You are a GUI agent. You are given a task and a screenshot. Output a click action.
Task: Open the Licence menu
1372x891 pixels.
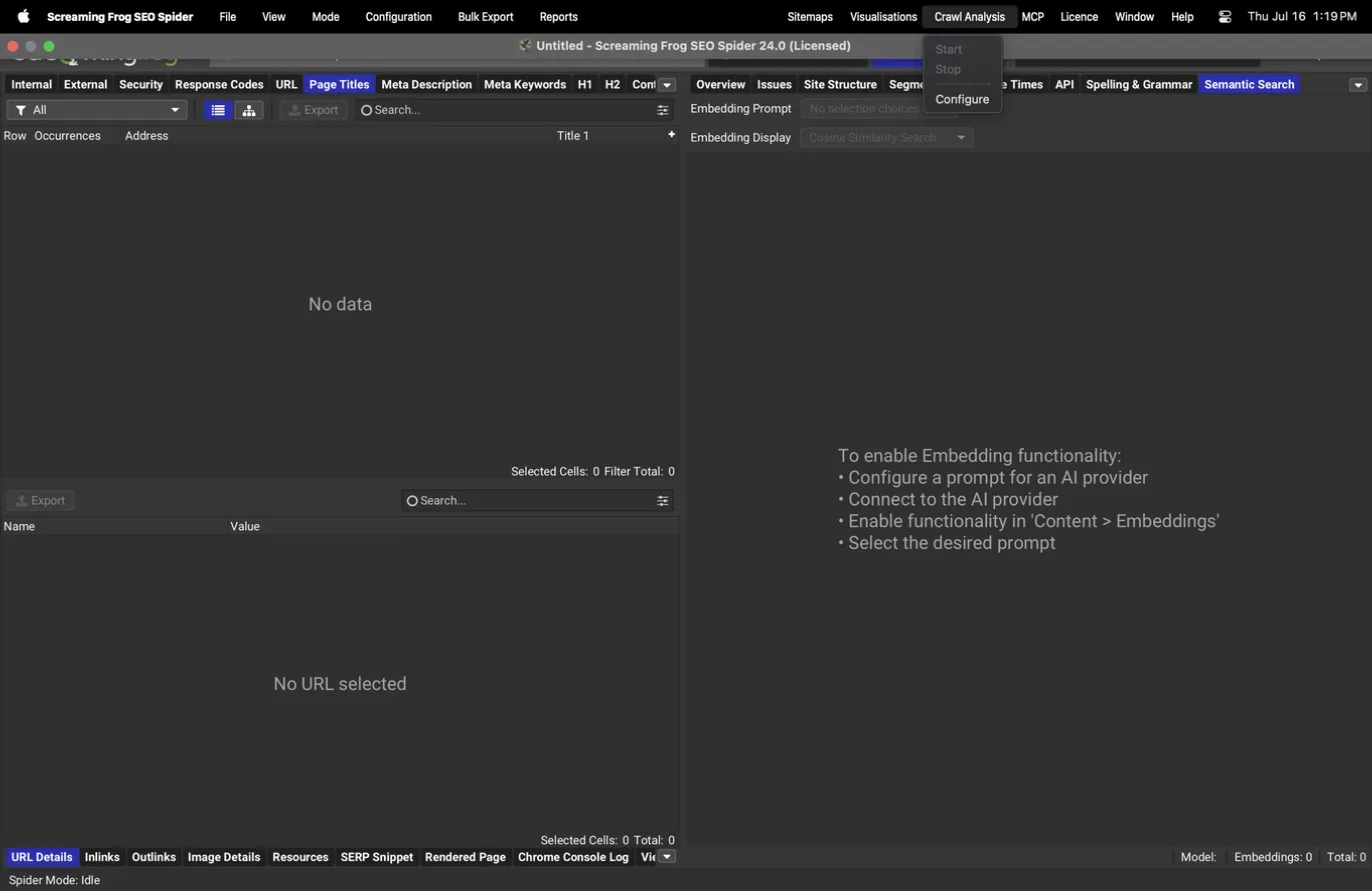tap(1079, 17)
